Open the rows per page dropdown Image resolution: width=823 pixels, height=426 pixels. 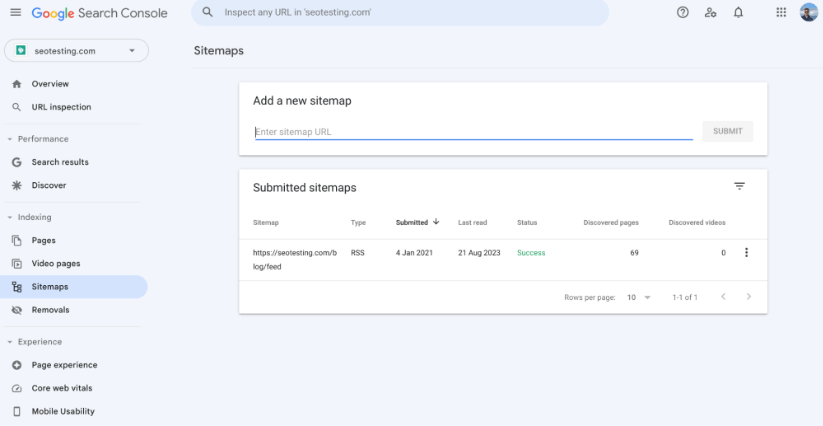(x=638, y=297)
